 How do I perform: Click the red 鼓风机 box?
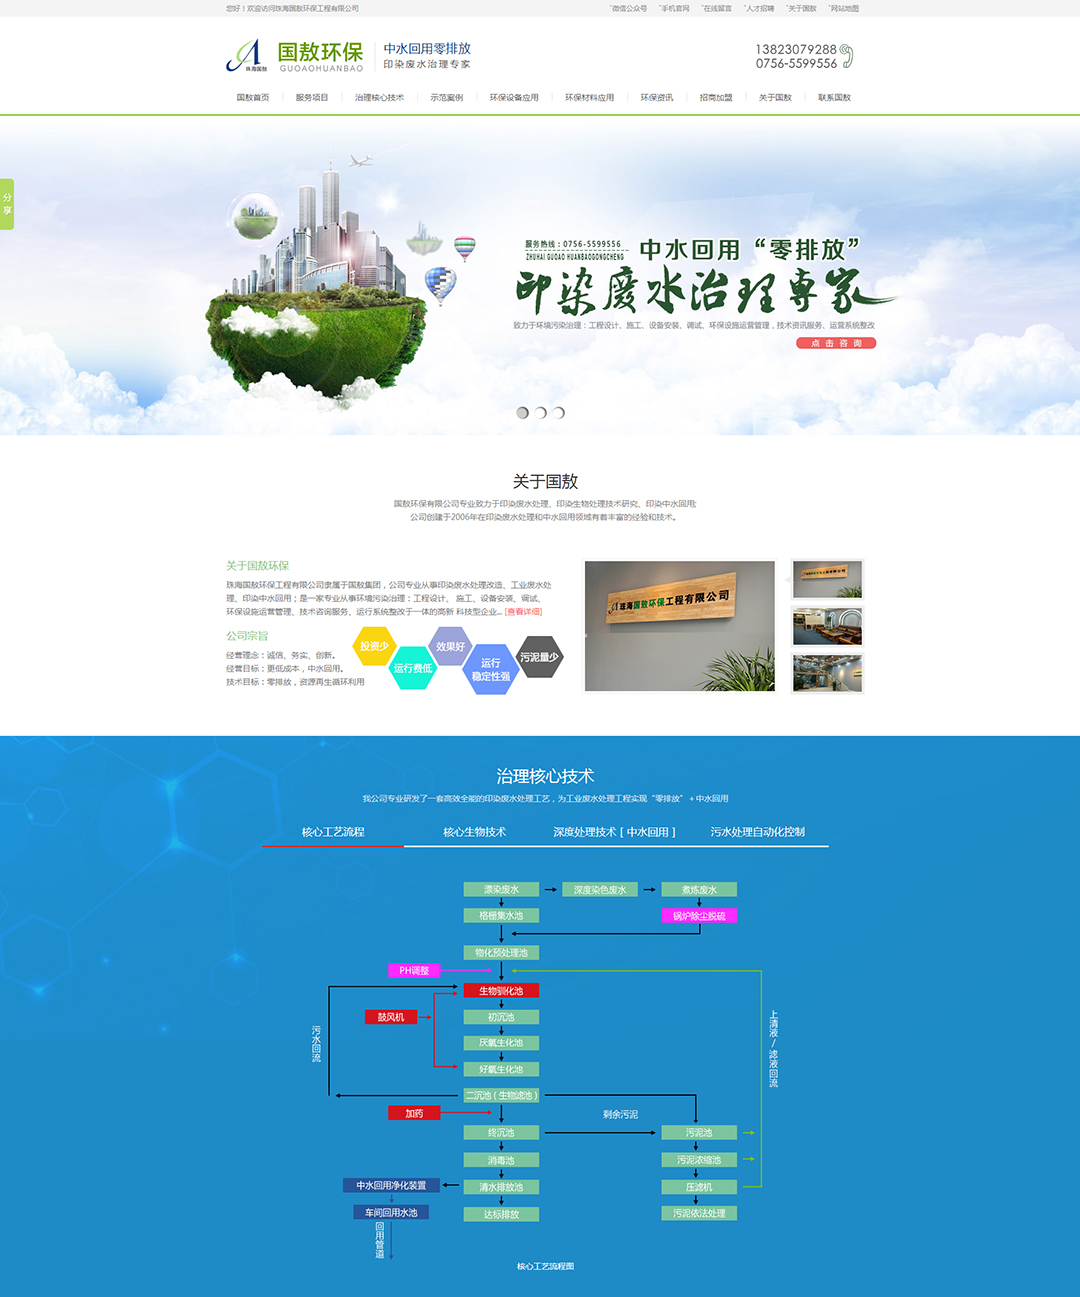(x=391, y=1017)
